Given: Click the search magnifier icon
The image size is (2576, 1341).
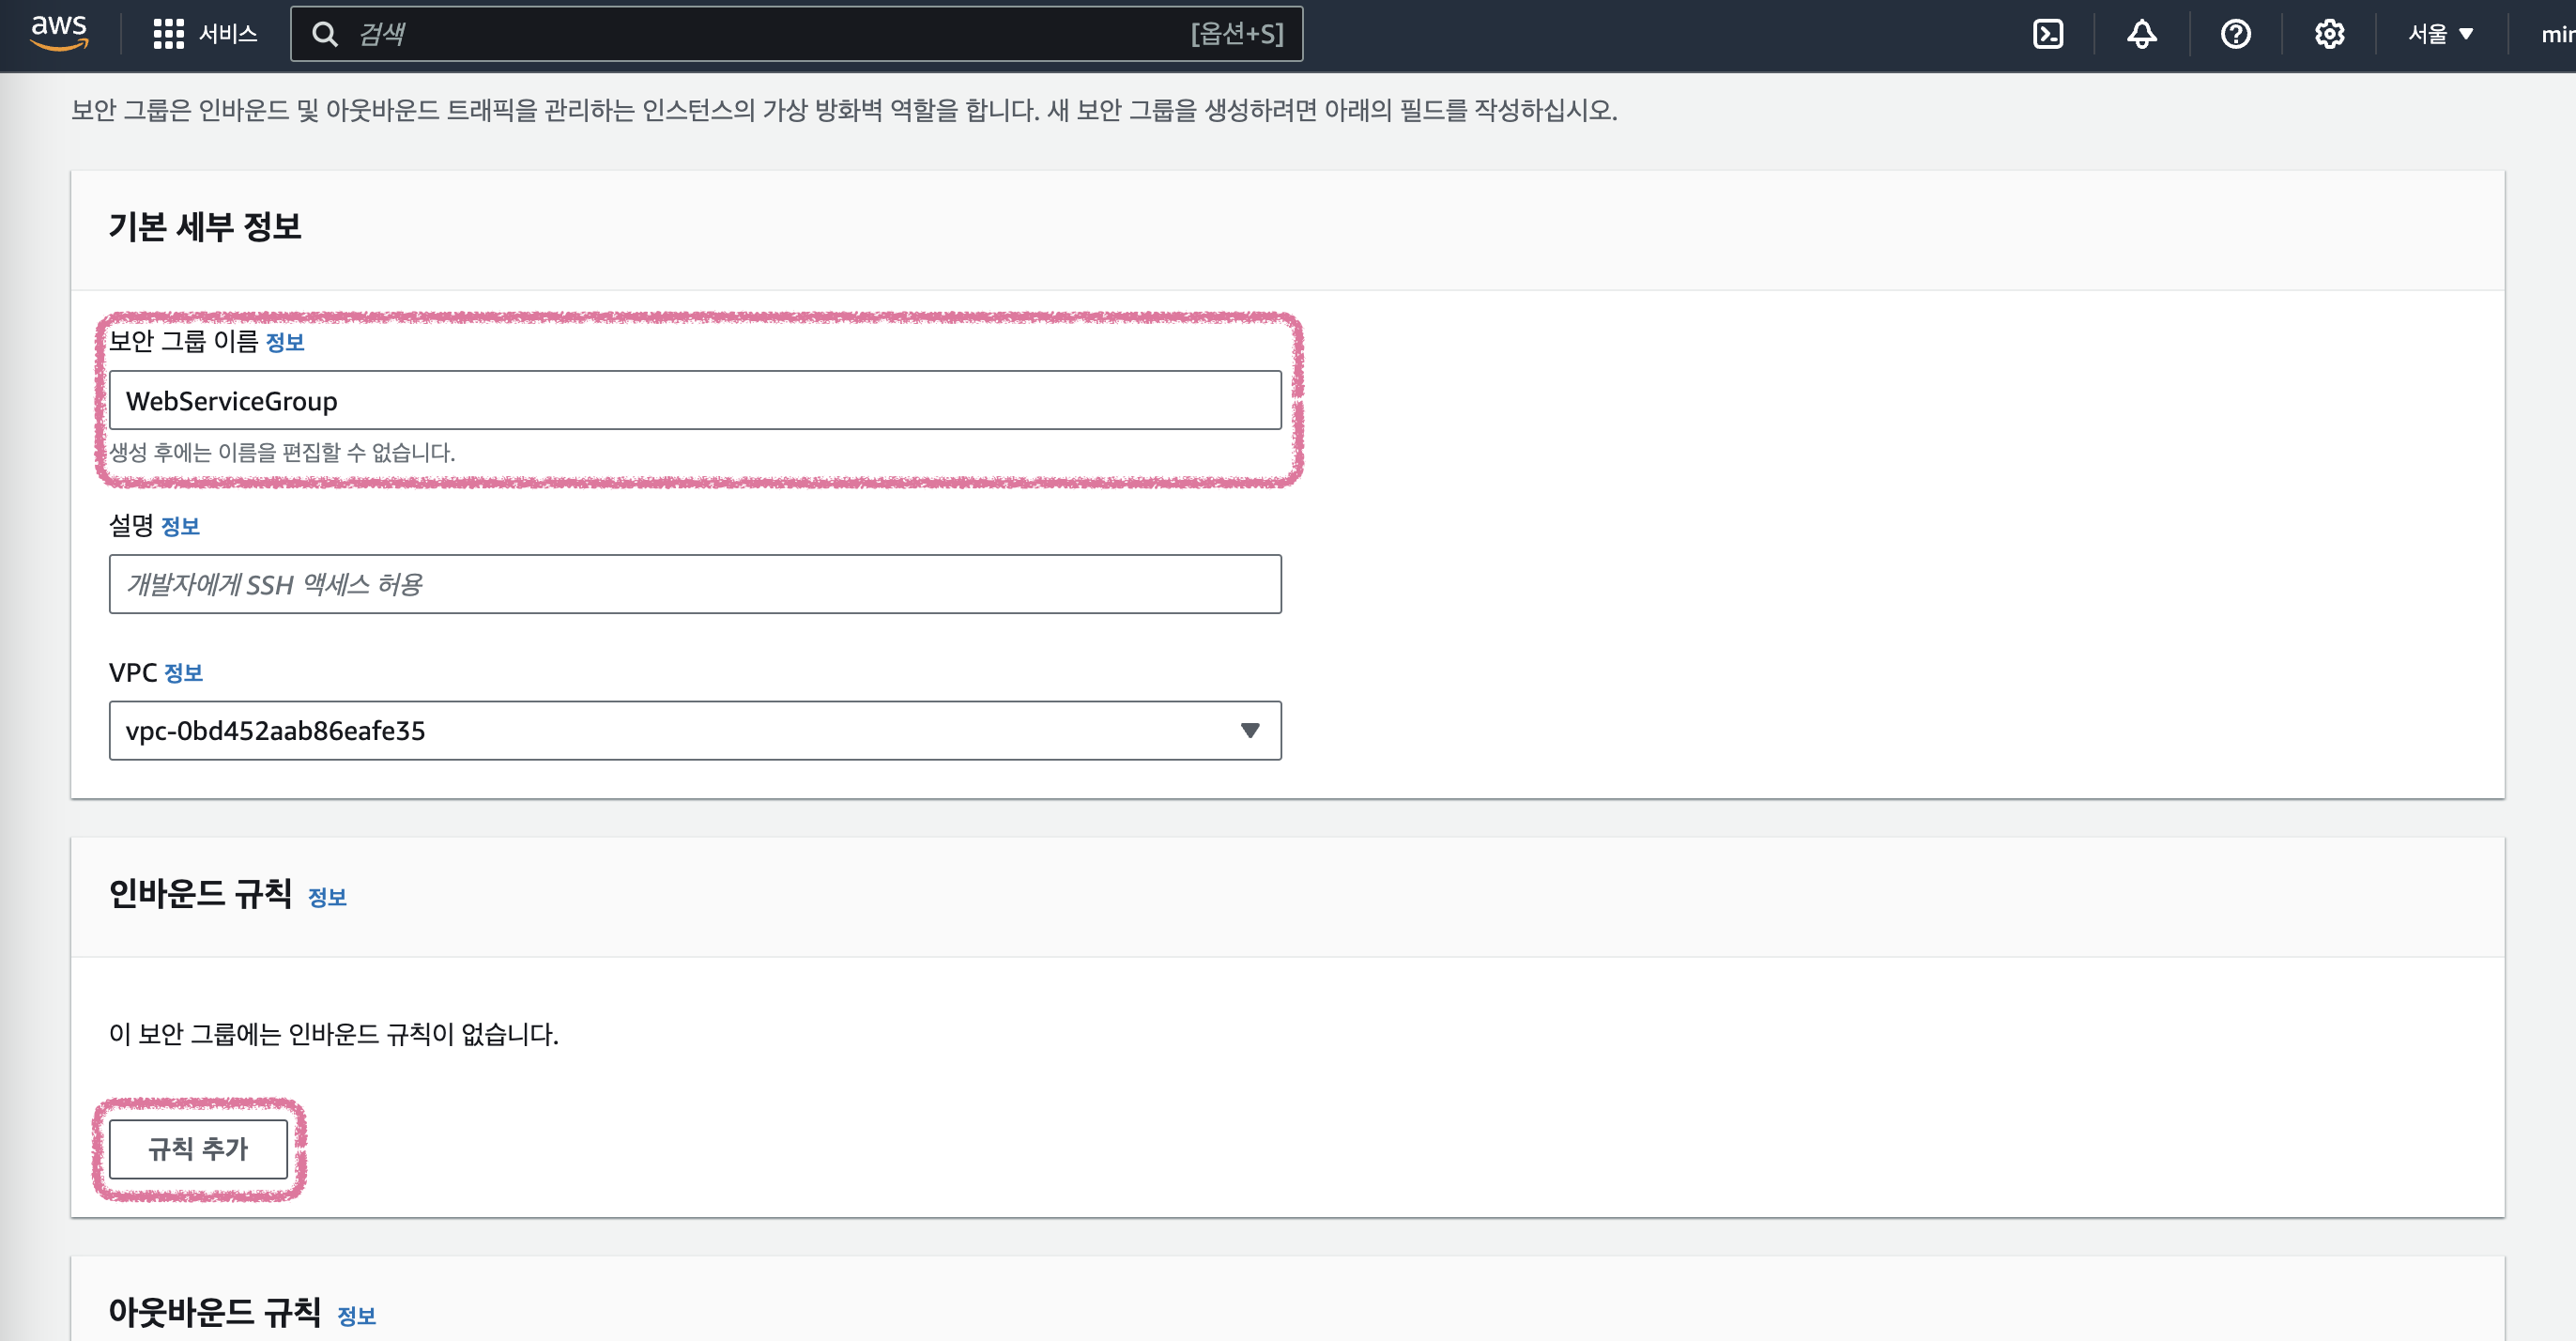Looking at the screenshot, I should [x=324, y=34].
